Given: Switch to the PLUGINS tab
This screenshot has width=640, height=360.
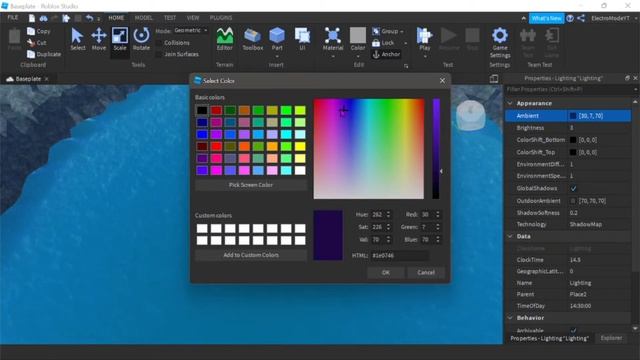Looking at the screenshot, I should tap(221, 18).
